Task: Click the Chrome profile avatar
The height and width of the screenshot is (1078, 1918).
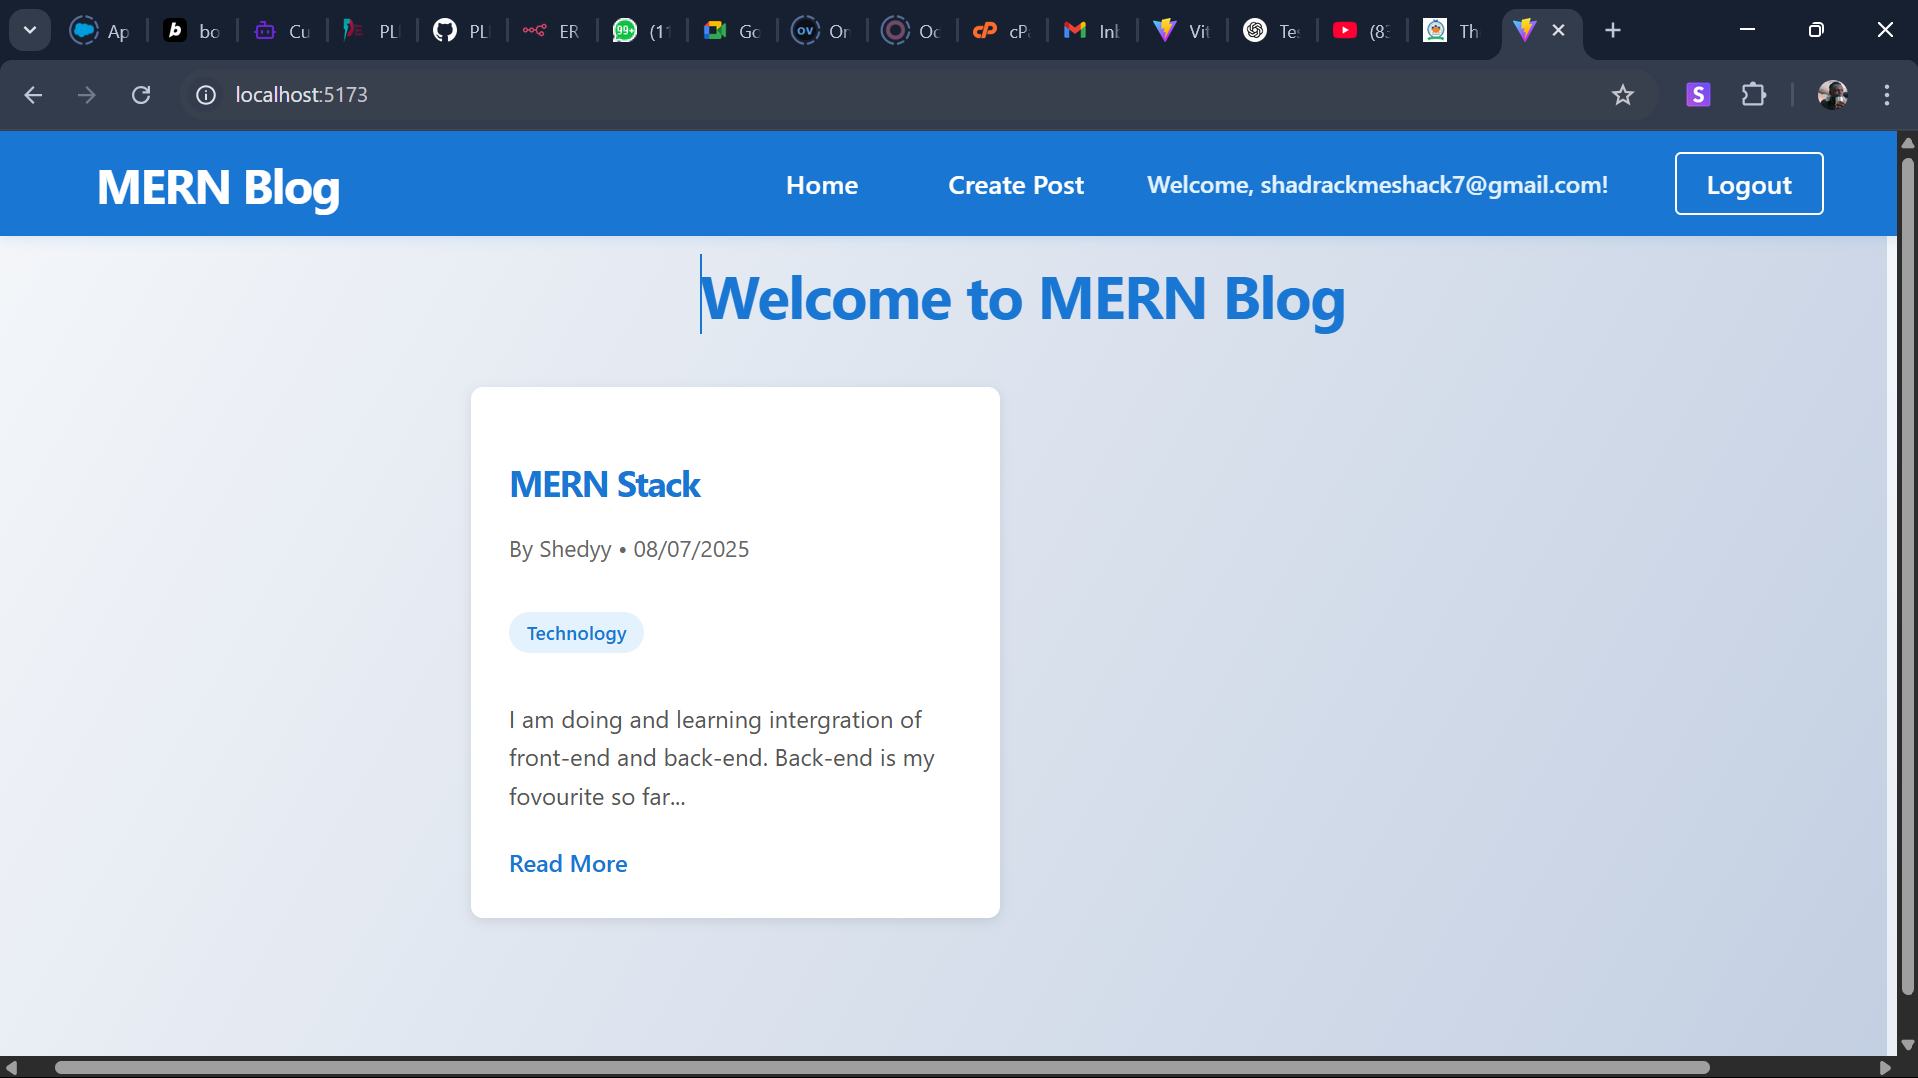Action: [1833, 95]
